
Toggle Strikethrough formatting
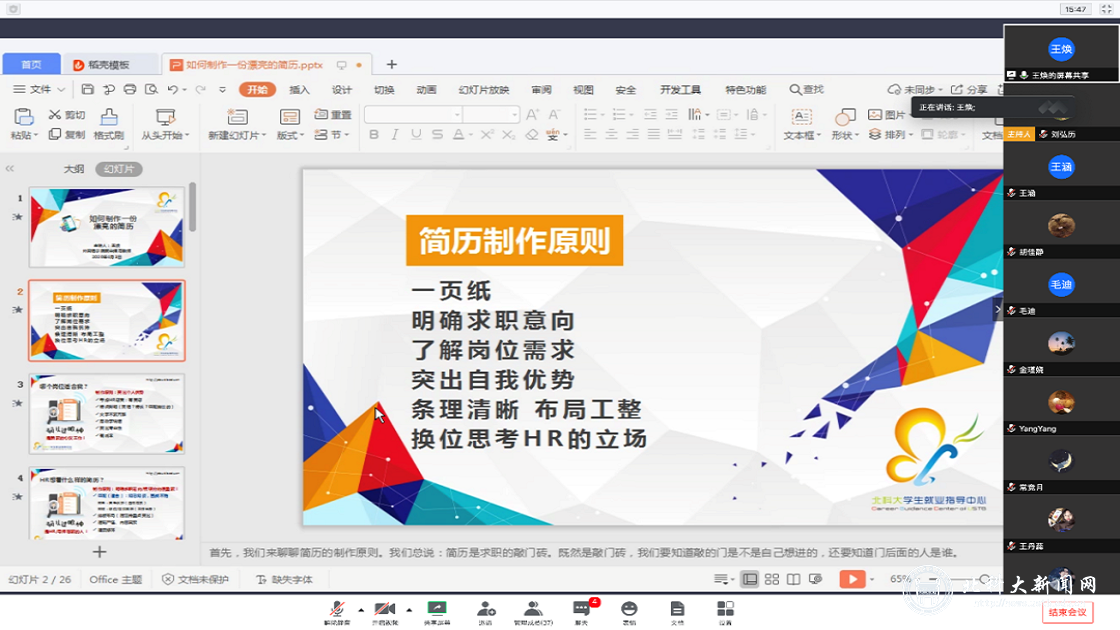(x=437, y=134)
